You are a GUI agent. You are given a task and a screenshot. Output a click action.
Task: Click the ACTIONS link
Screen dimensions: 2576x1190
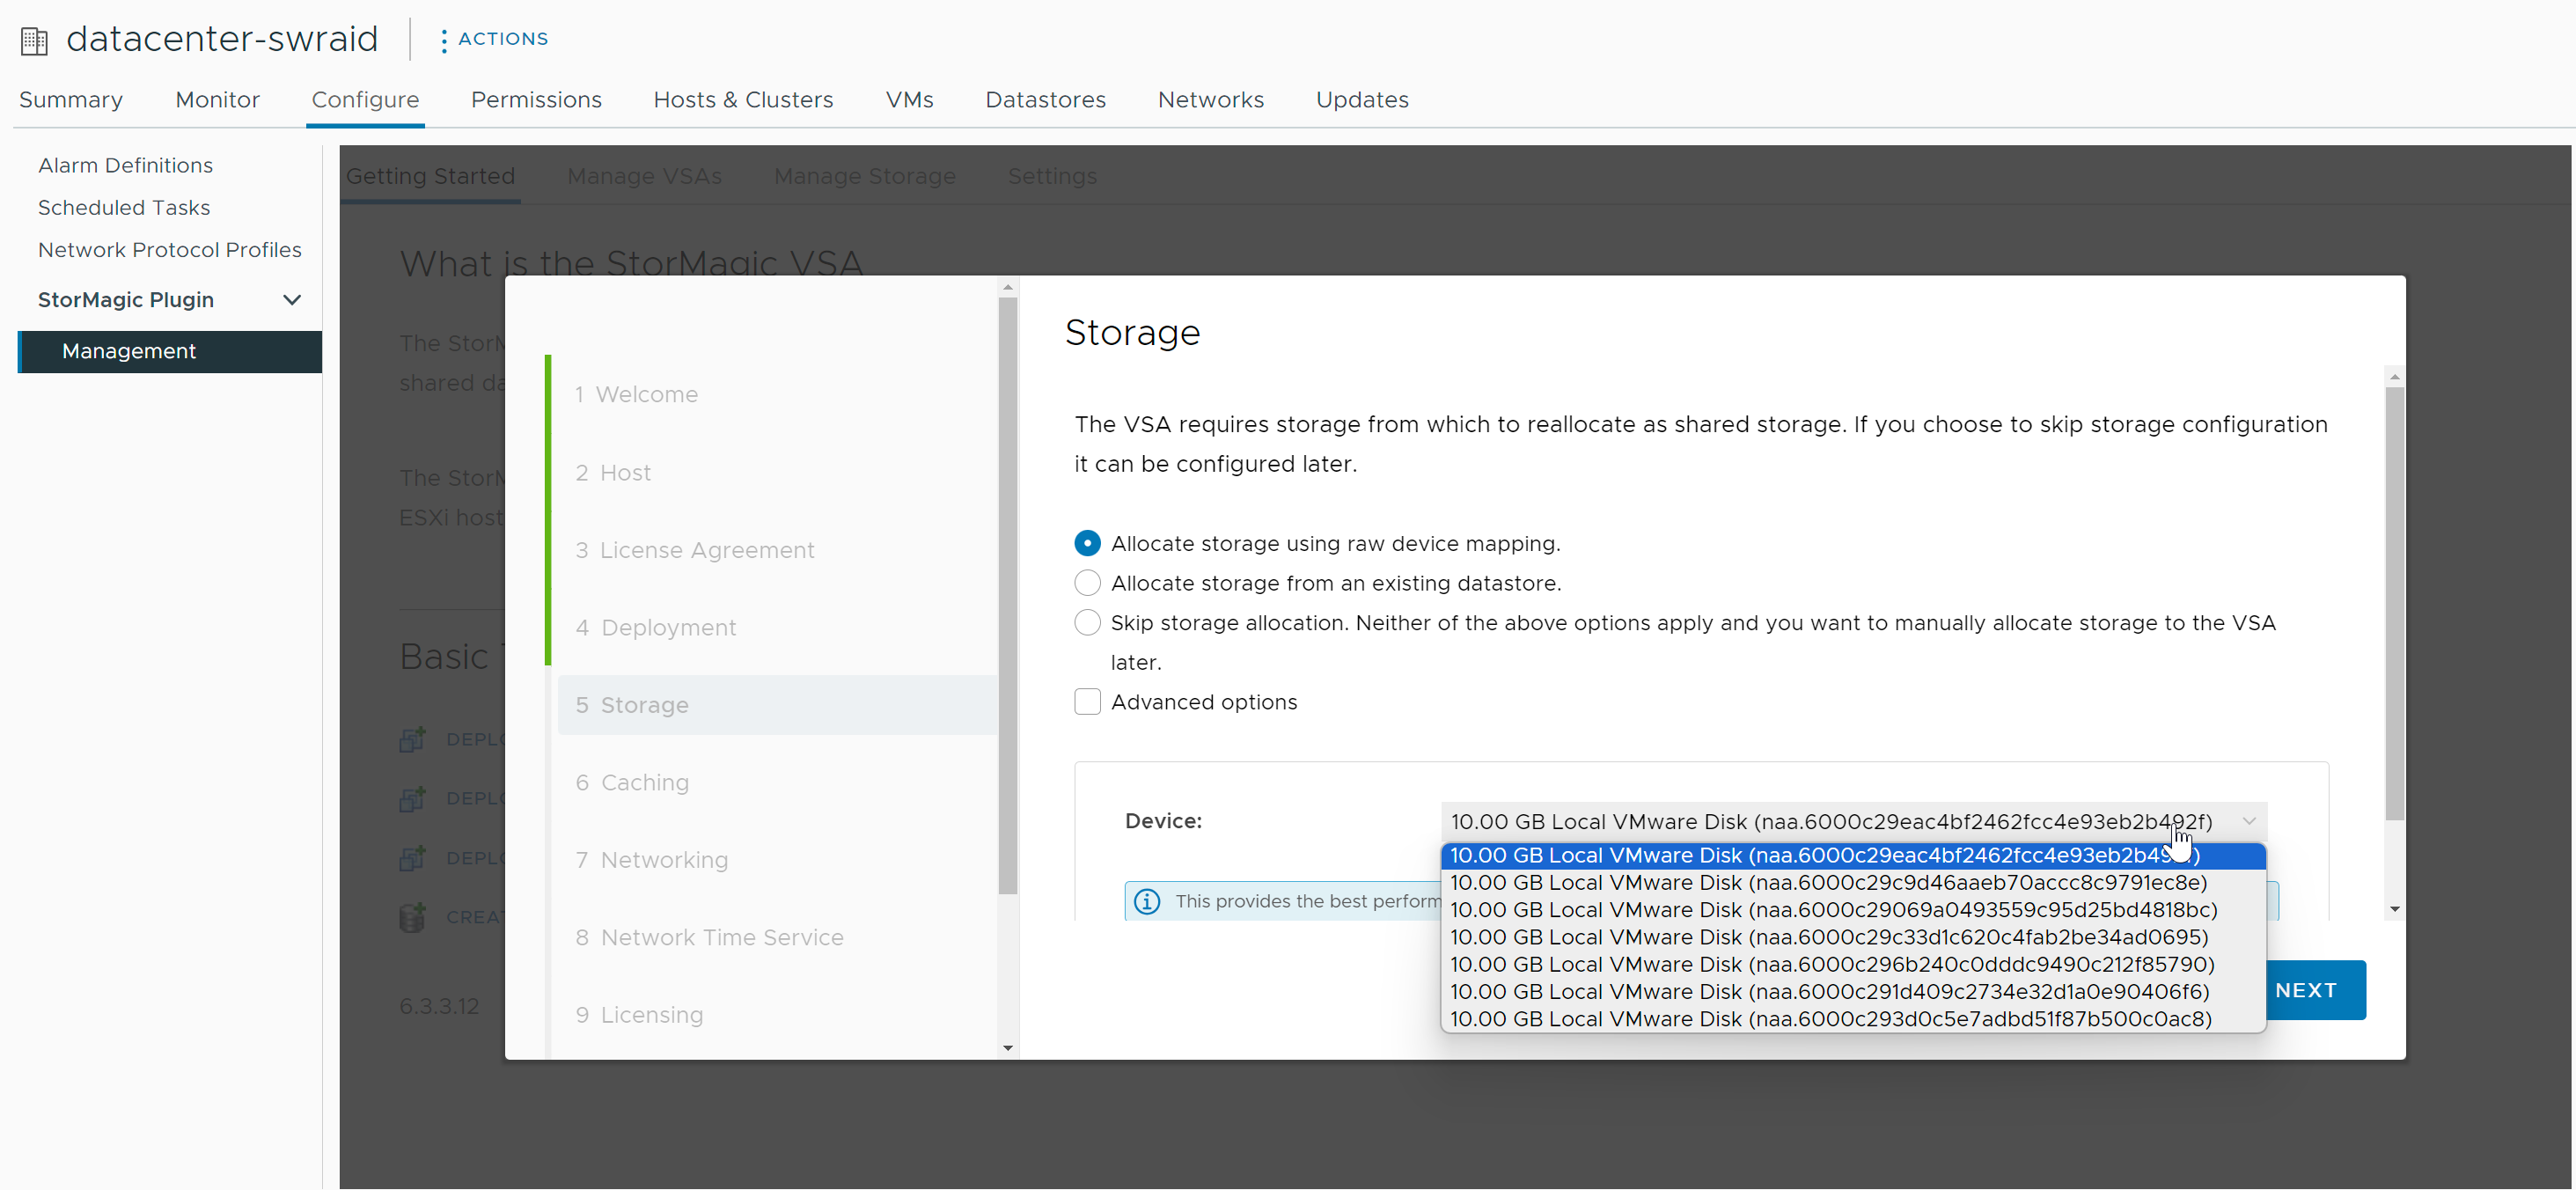click(x=503, y=39)
